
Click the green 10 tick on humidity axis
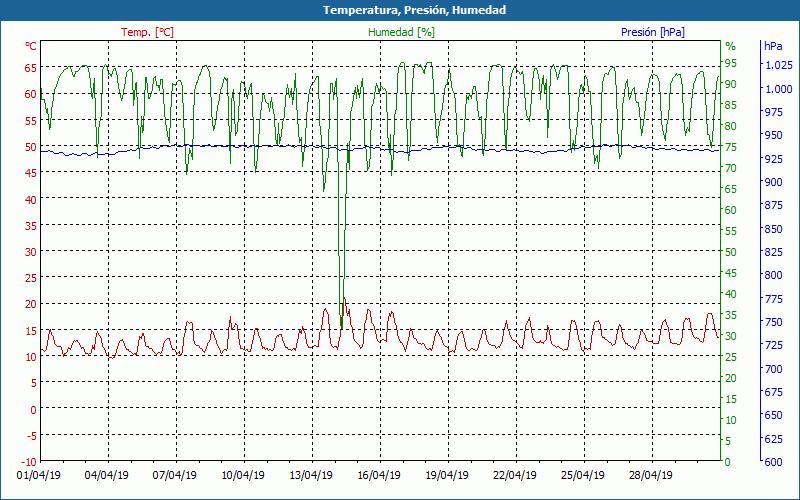(731, 420)
